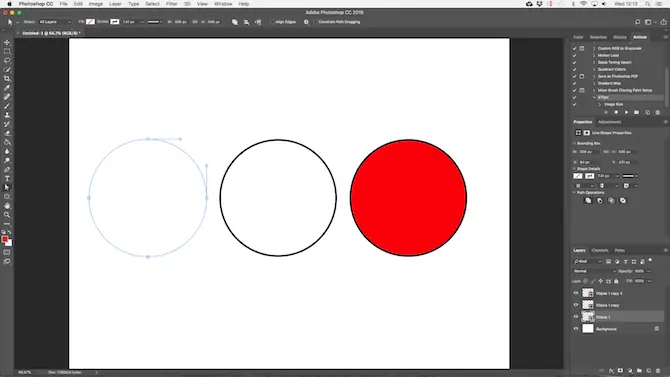Expand the Custom RGB to Grayscale action
The width and height of the screenshot is (670, 377).
[x=594, y=48]
